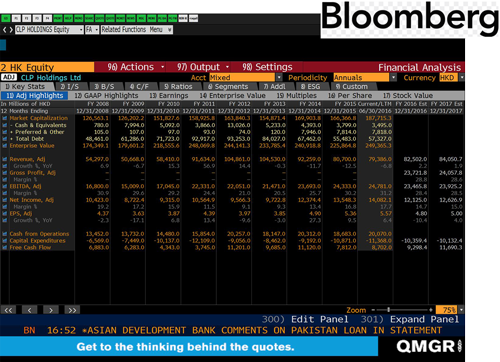Open the Addl tab
This screenshot has width=500, height=362.
click(274, 87)
